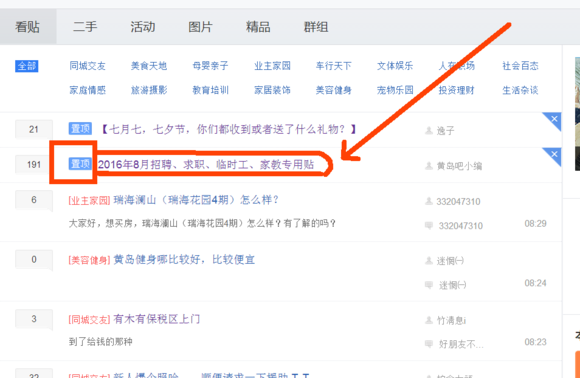Dismiss the 招聘 pinned post corner X

(554, 154)
